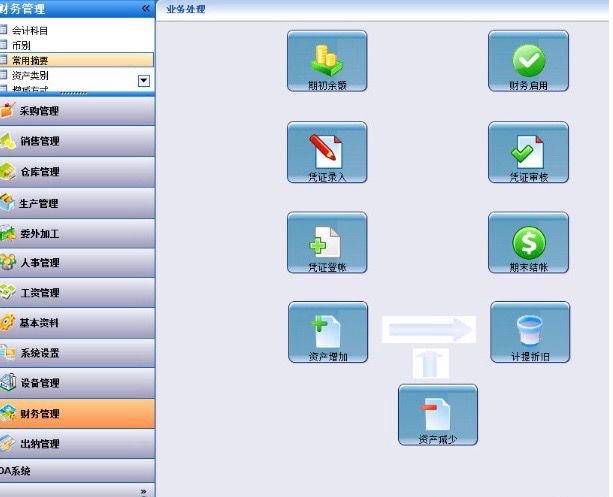Open the 资产减少 asset decrease icon

[x=438, y=415]
